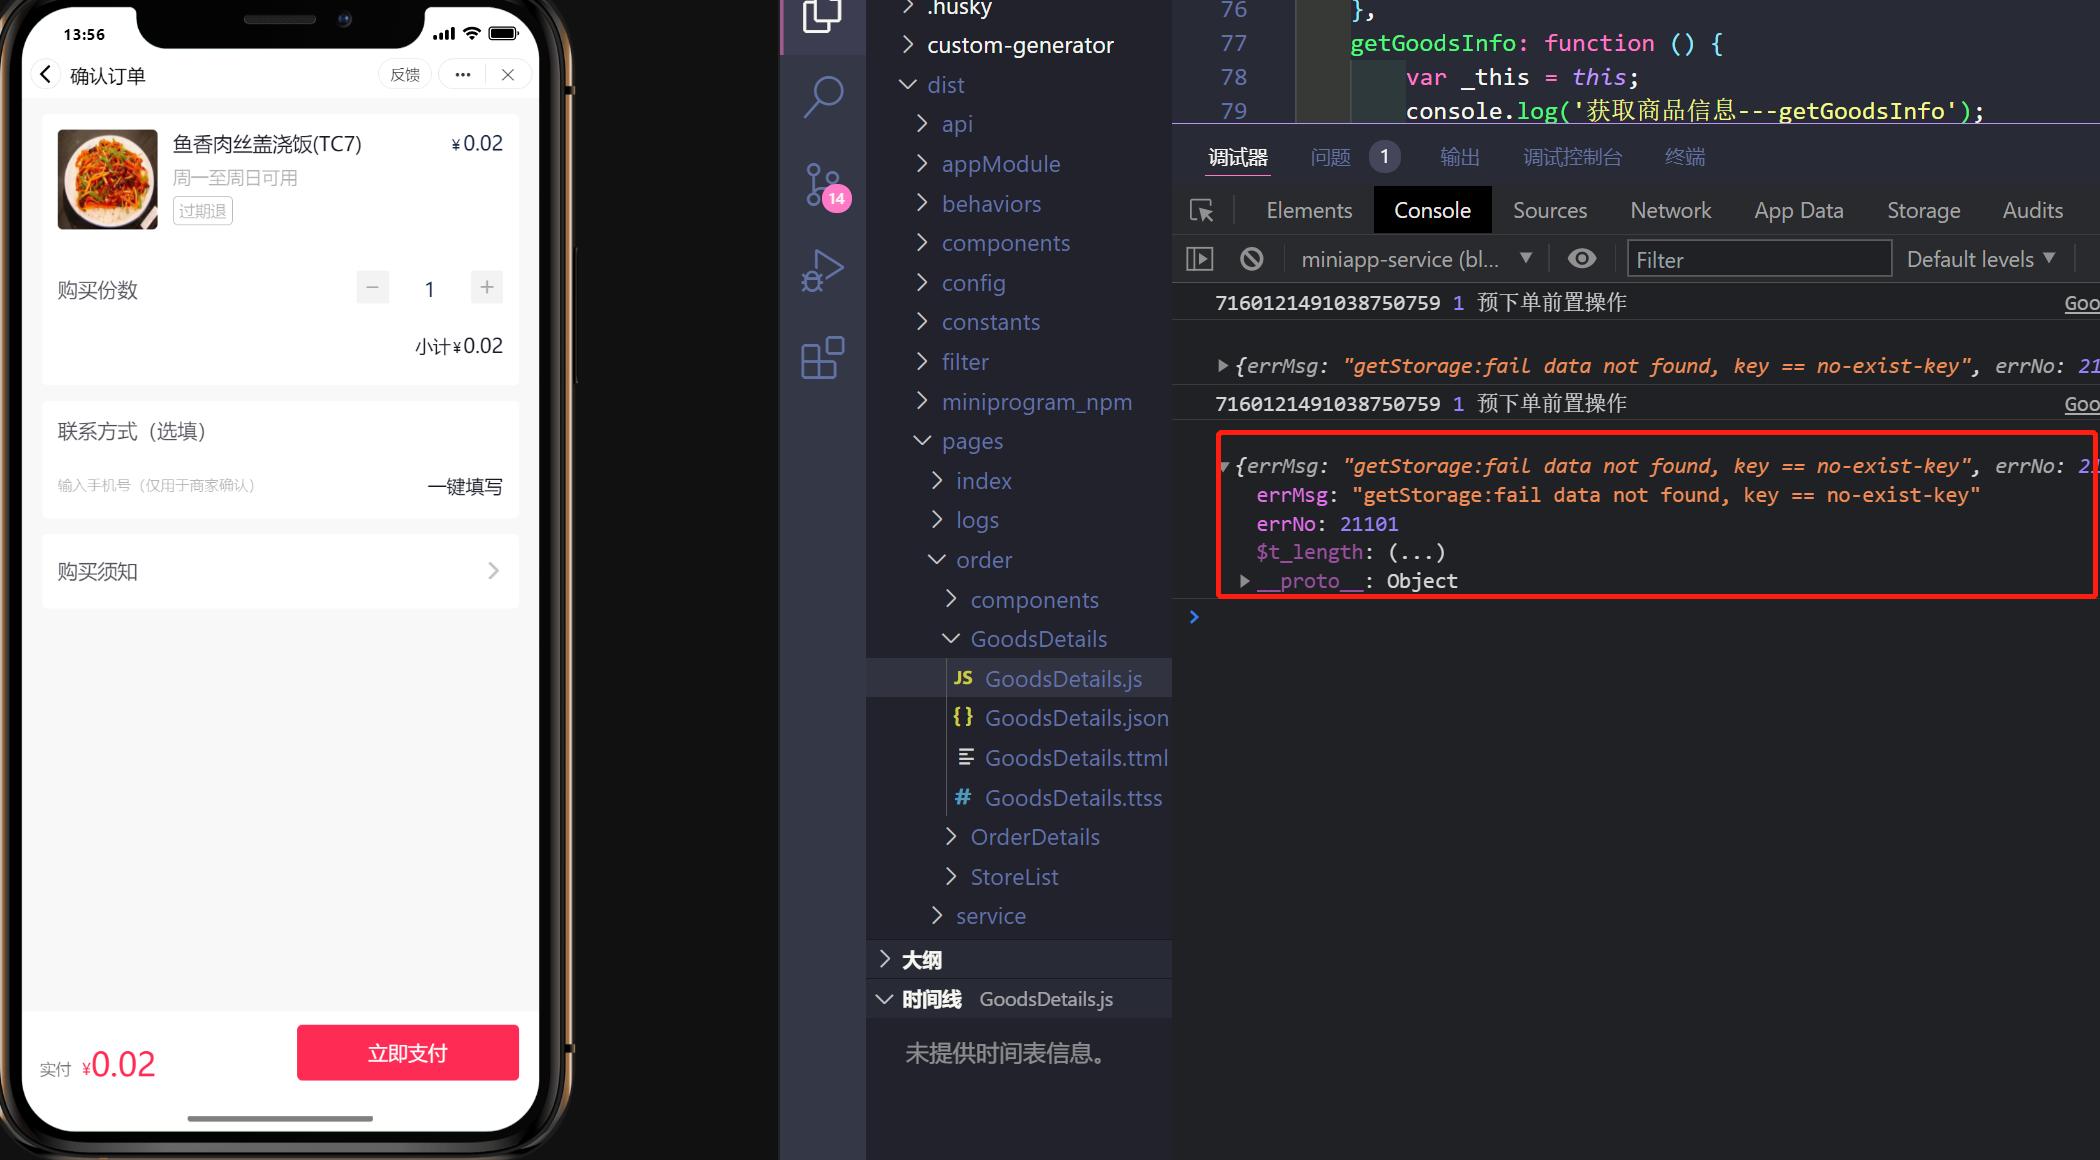Open Run and Debug icon
Viewport: 2100px width, 1160px height.
[x=823, y=270]
